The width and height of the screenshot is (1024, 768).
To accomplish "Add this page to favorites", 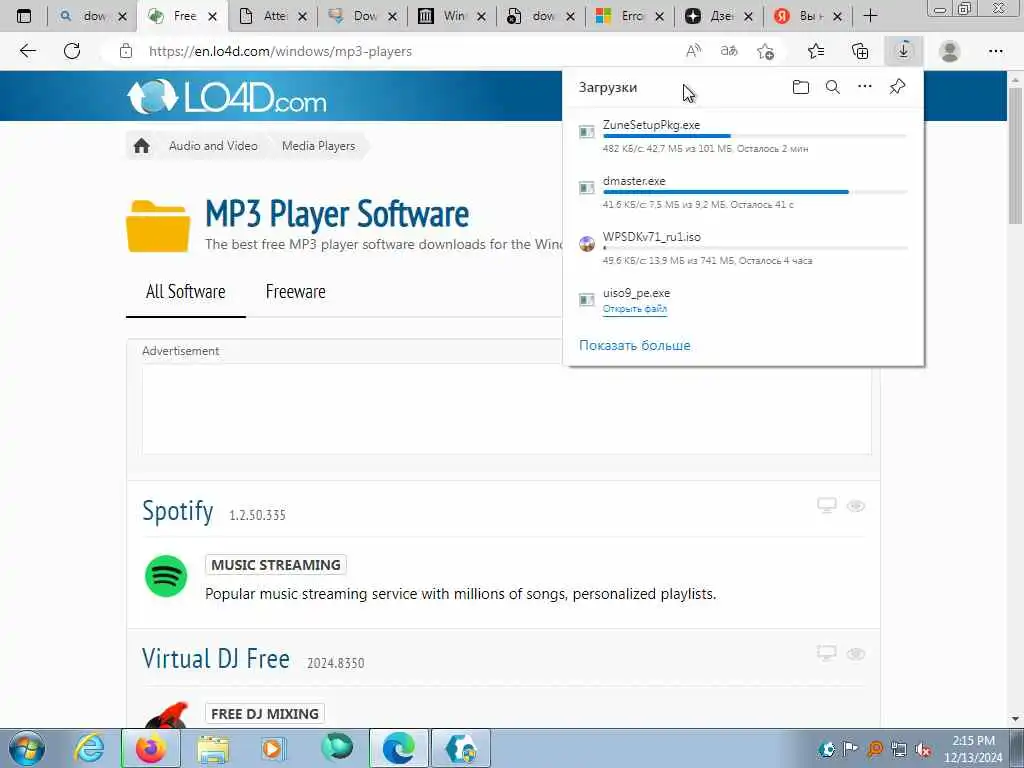I will click(x=765, y=51).
